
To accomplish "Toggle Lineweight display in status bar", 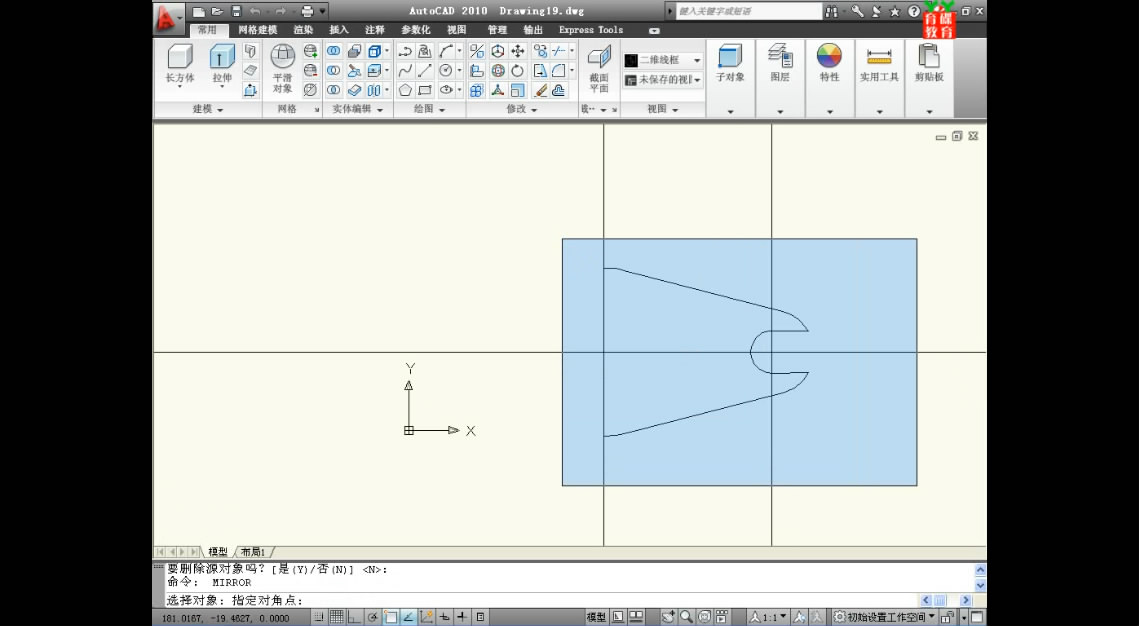I will coord(462,617).
